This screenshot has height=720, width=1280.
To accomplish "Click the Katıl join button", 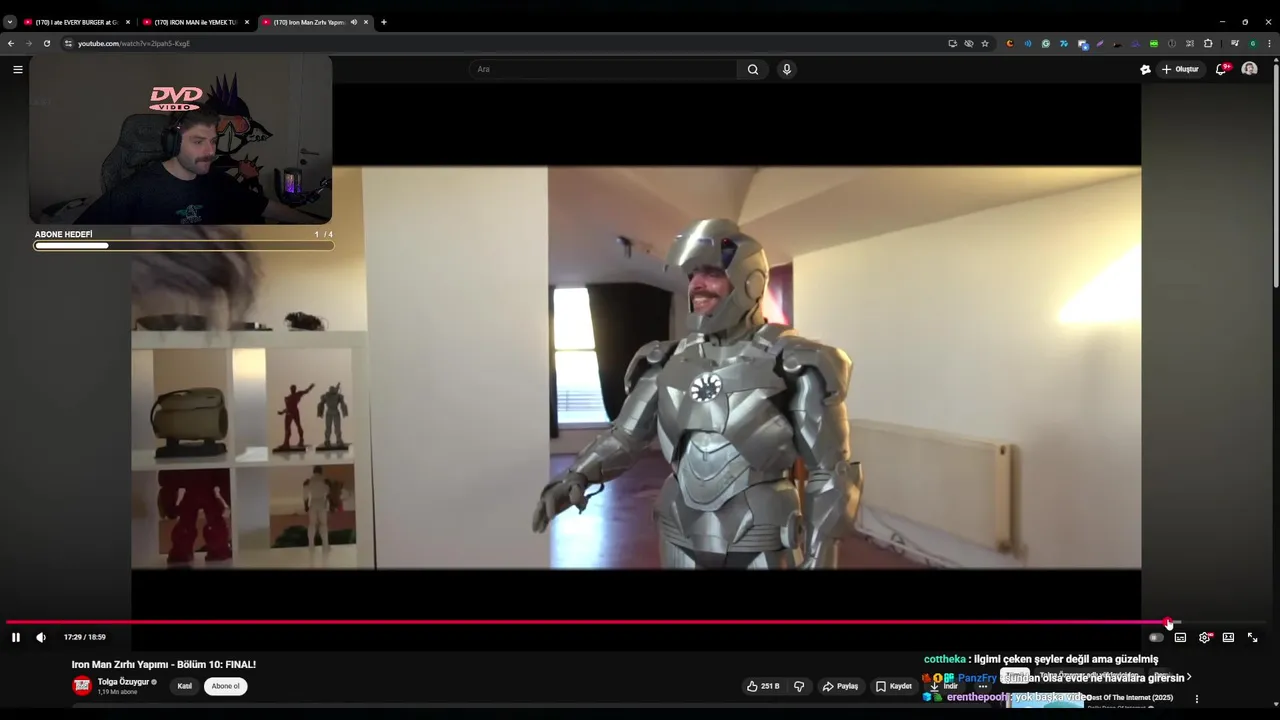I will (x=185, y=686).
